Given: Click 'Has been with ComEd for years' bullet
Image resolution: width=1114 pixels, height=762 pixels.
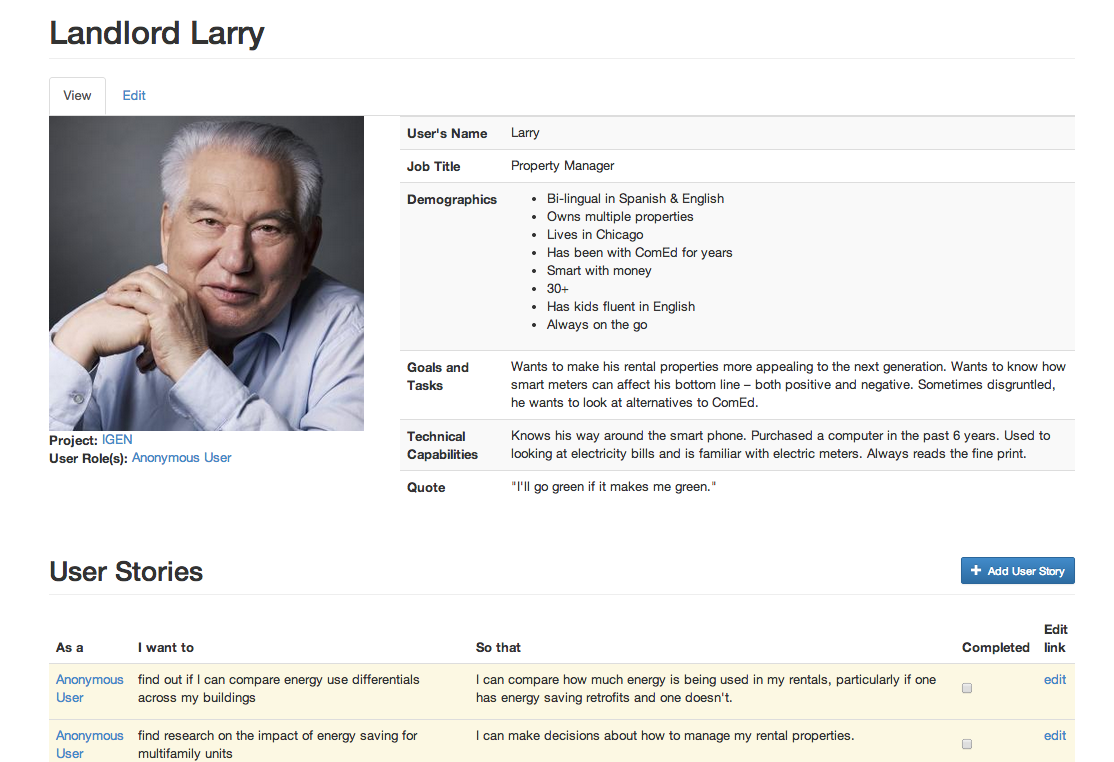Looking at the screenshot, I should (639, 253).
